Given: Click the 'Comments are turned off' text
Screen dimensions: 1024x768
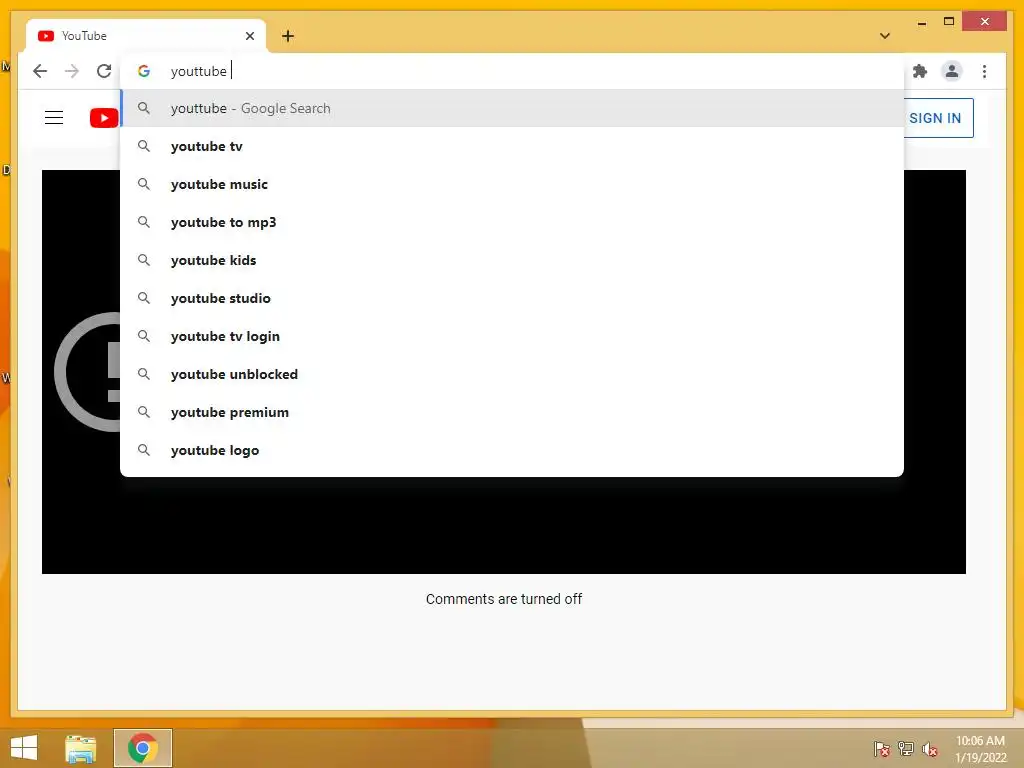Looking at the screenshot, I should click(504, 599).
